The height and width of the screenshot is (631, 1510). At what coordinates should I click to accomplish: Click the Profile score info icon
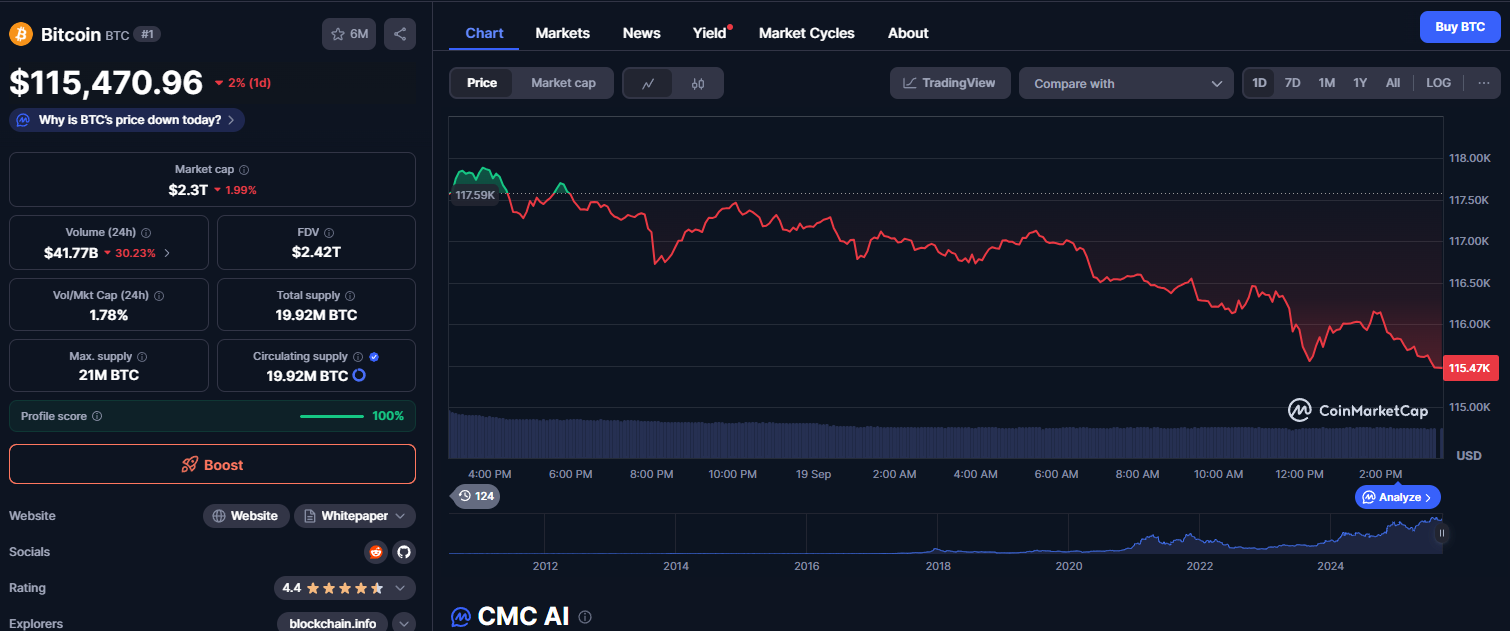pyautogui.click(x=97, y=416)
